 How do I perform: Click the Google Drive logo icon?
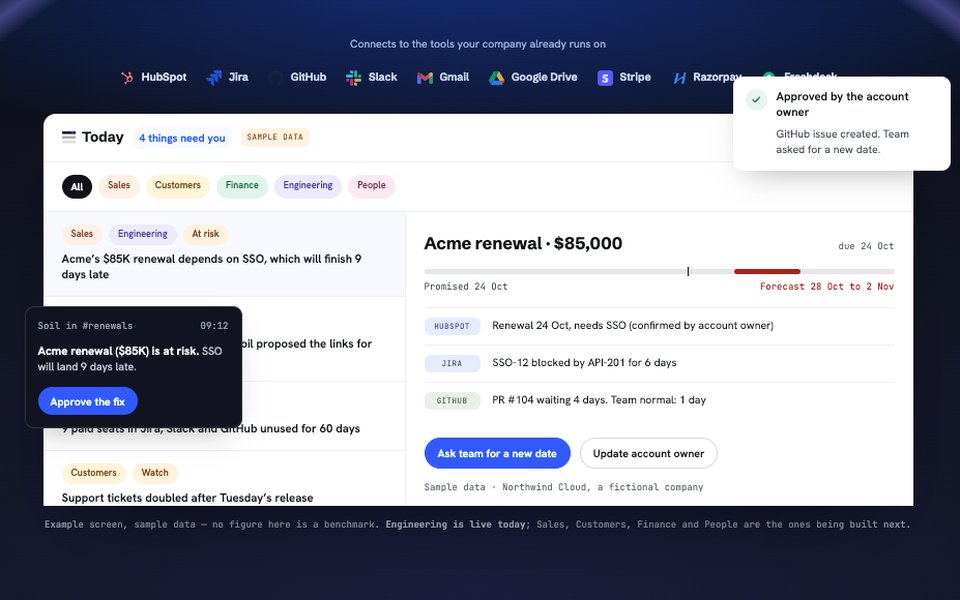coord(497,78)
